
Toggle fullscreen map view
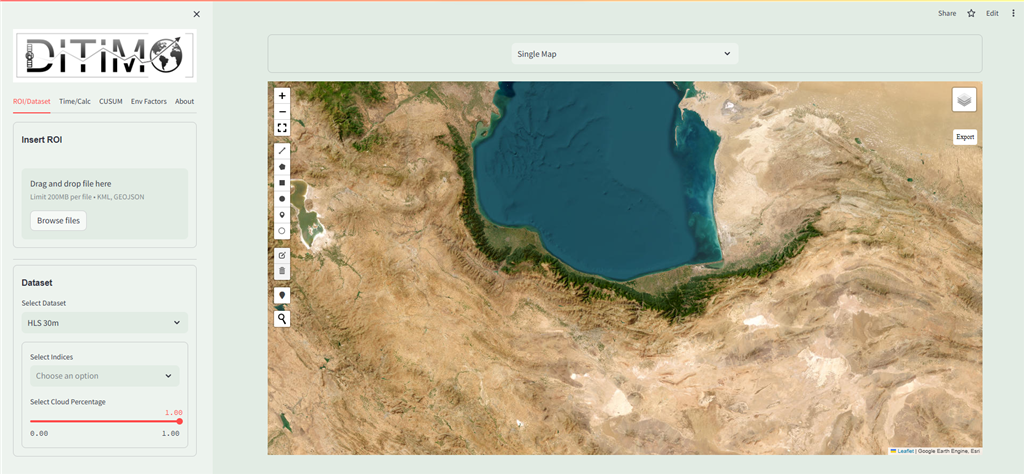282,128
